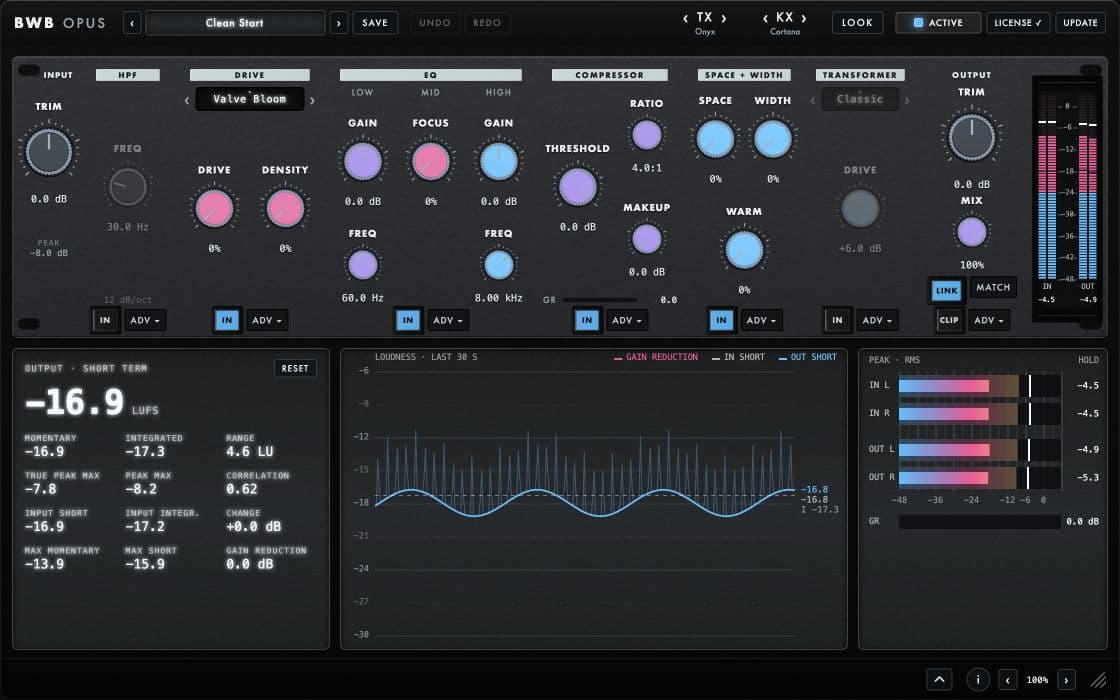Enable the HPF IN switch
The width and height of the screenshot is (1120, 700).
pyautogui.click(x=105, y=320)
